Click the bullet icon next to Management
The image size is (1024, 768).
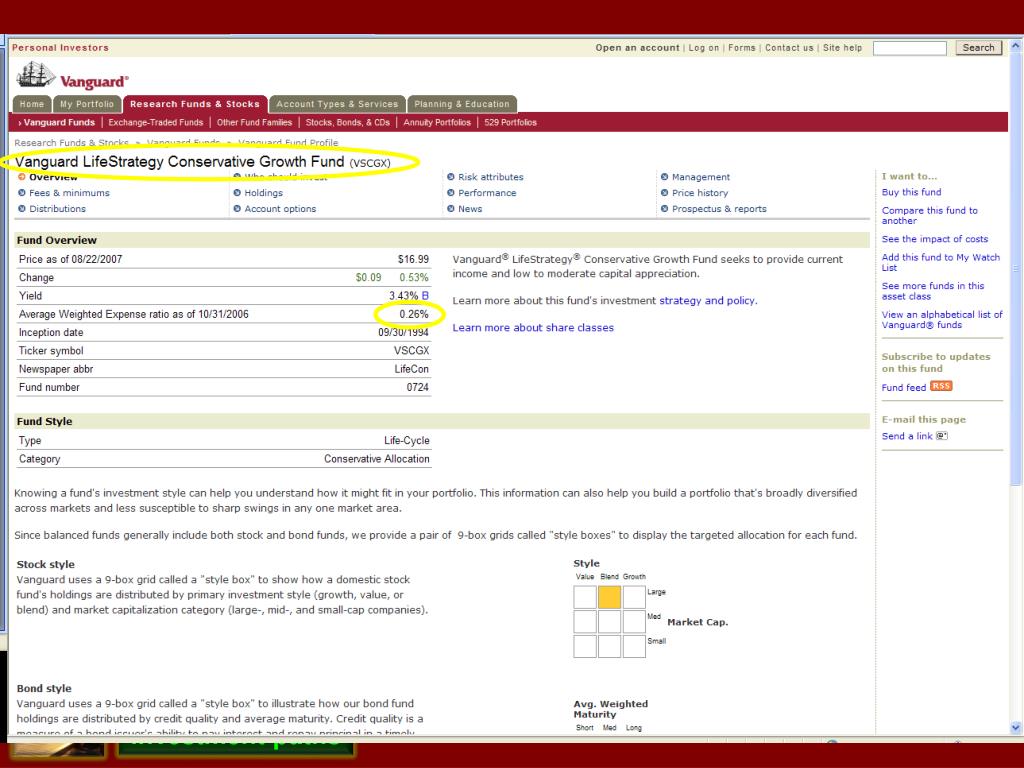pyautogui.click(x=664, y=176)
